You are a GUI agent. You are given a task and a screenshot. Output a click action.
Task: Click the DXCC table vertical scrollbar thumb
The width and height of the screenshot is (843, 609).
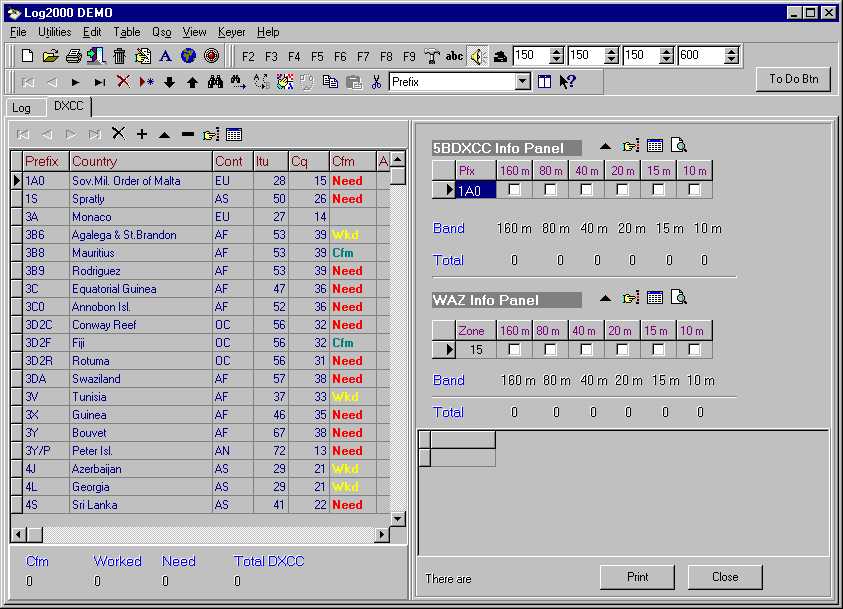click(398, 176)
